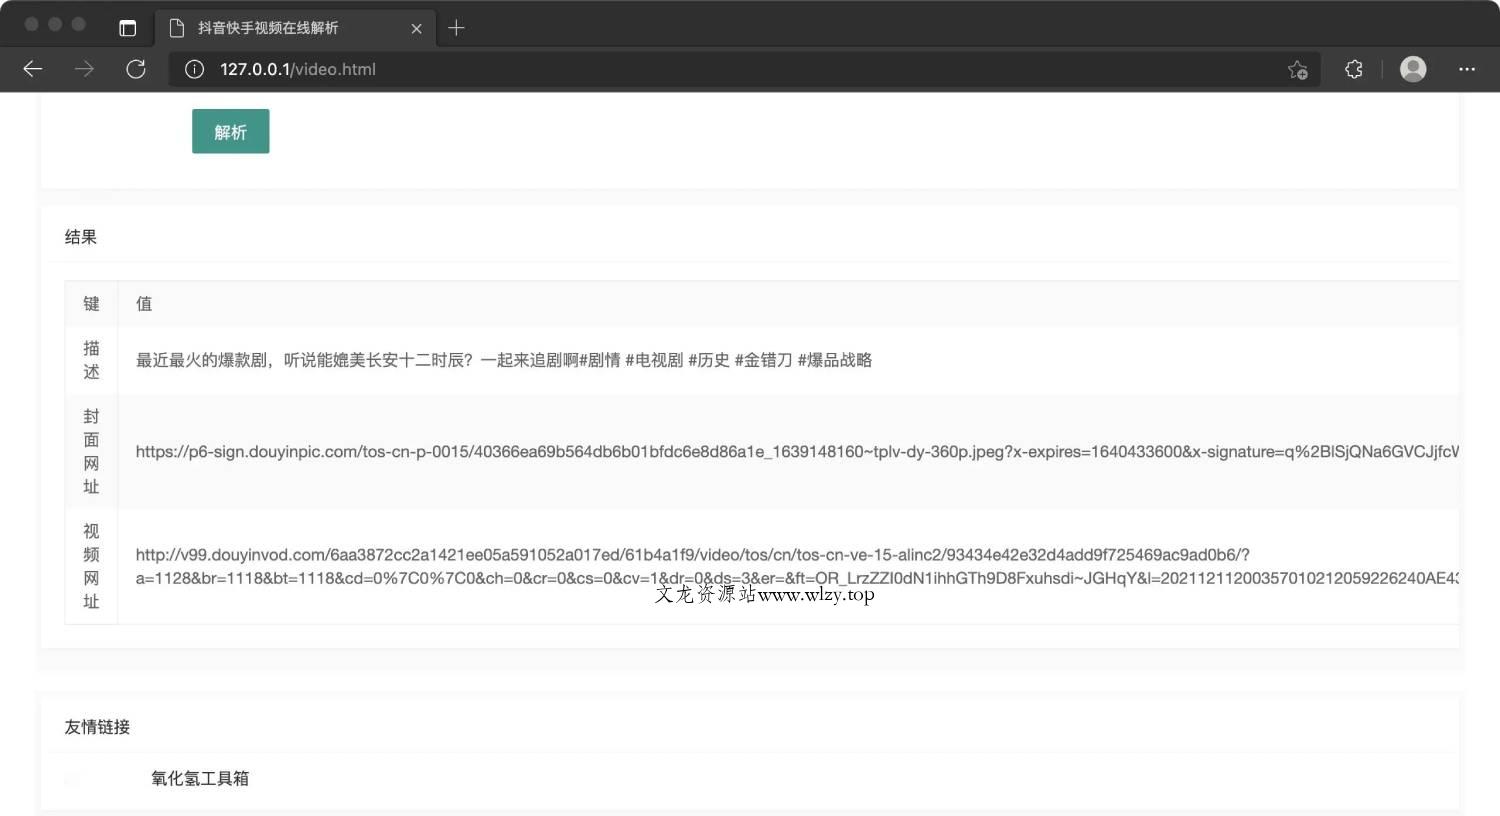Open the 氧化氢工具箱 friendly link
Image resolution: width=1500 pixels, height=816 pixels.
pos(199,778)
